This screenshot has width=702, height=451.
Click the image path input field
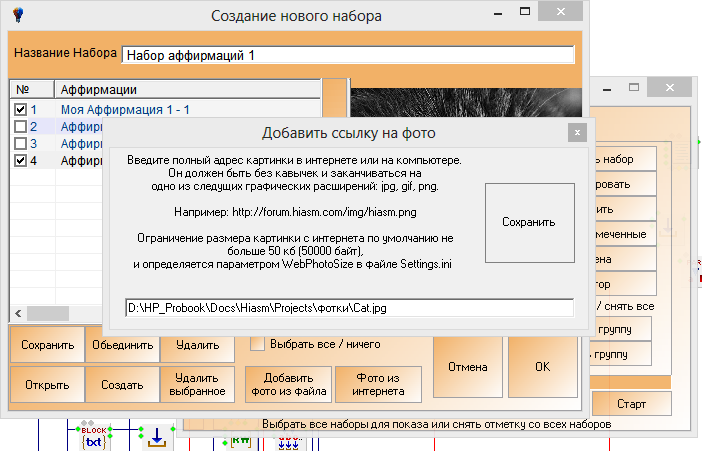(349, 308)
